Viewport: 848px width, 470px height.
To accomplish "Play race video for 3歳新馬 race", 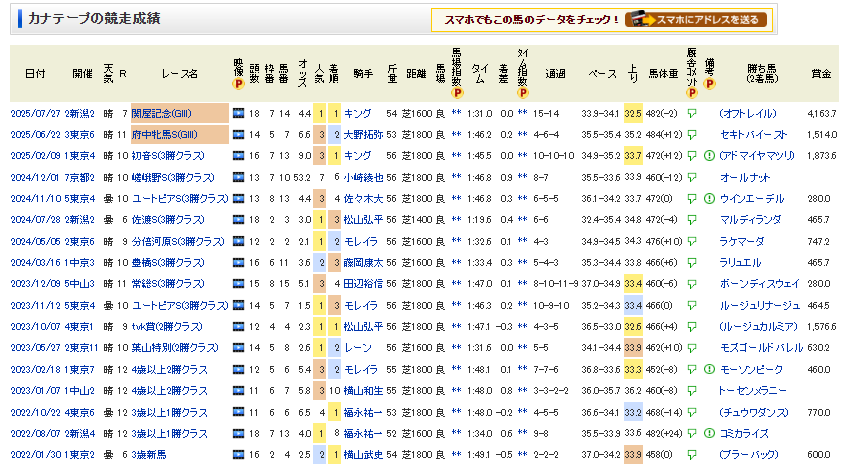I will coord(238,455).
